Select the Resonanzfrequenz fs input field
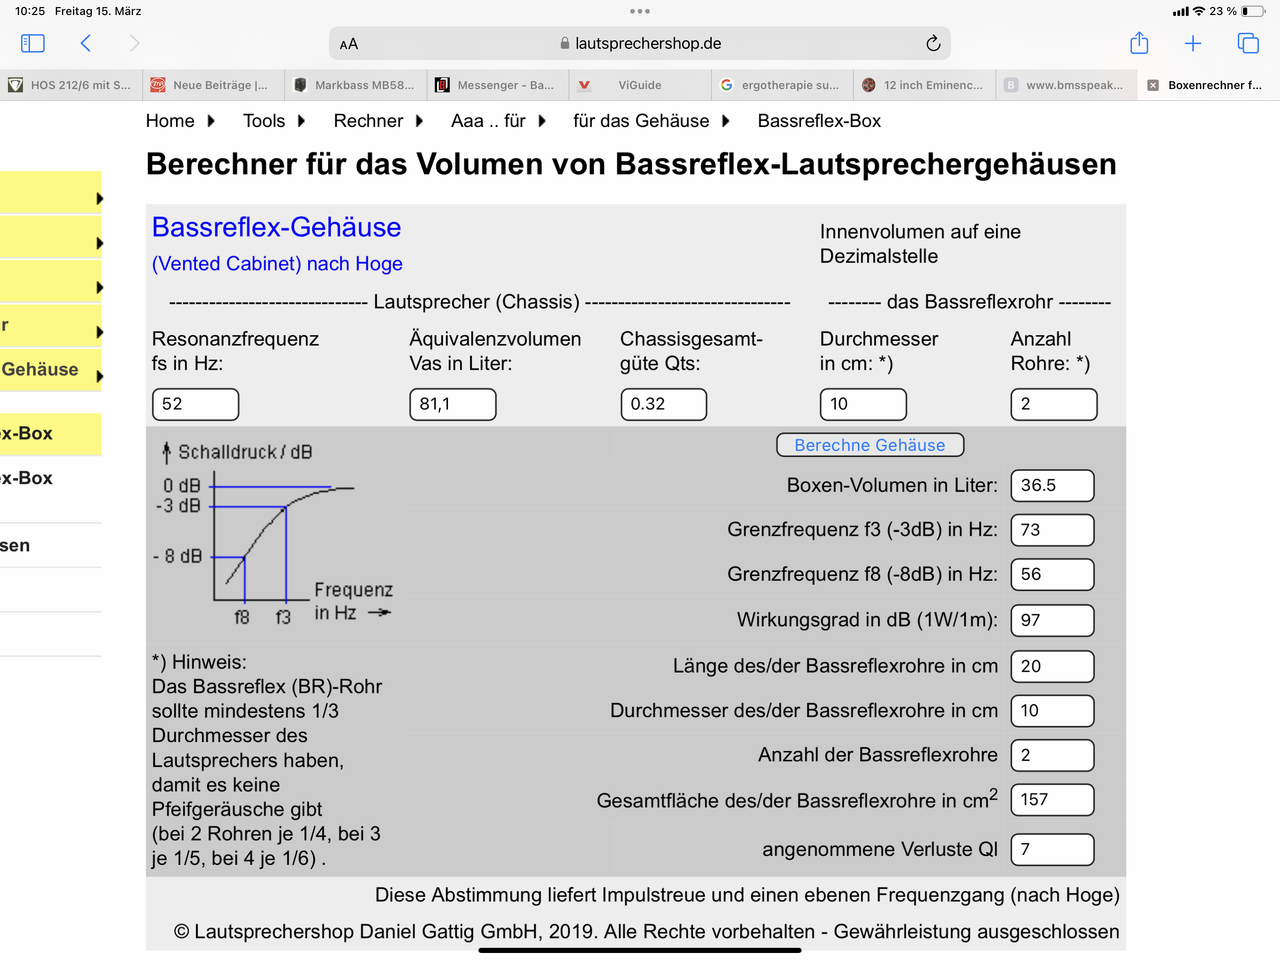The height and width of the screenshot is (960, 1280). tap(195, 404)
